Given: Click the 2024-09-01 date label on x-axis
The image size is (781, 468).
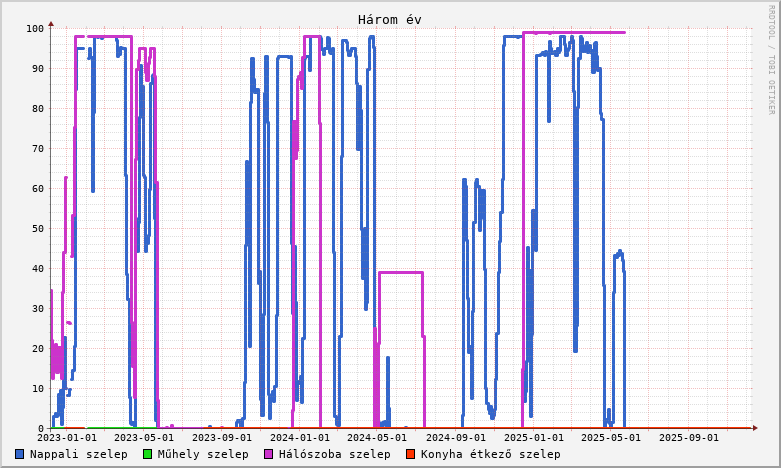Looking at the screenshot, I should [455, 437].
